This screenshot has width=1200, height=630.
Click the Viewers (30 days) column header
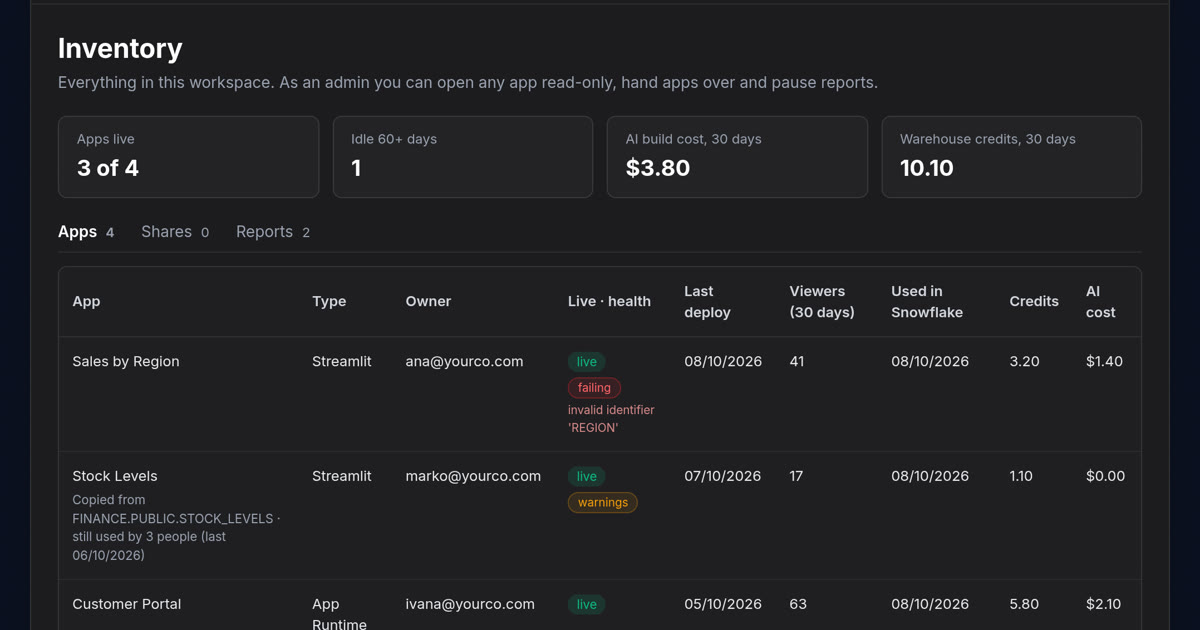click(822, 302)
